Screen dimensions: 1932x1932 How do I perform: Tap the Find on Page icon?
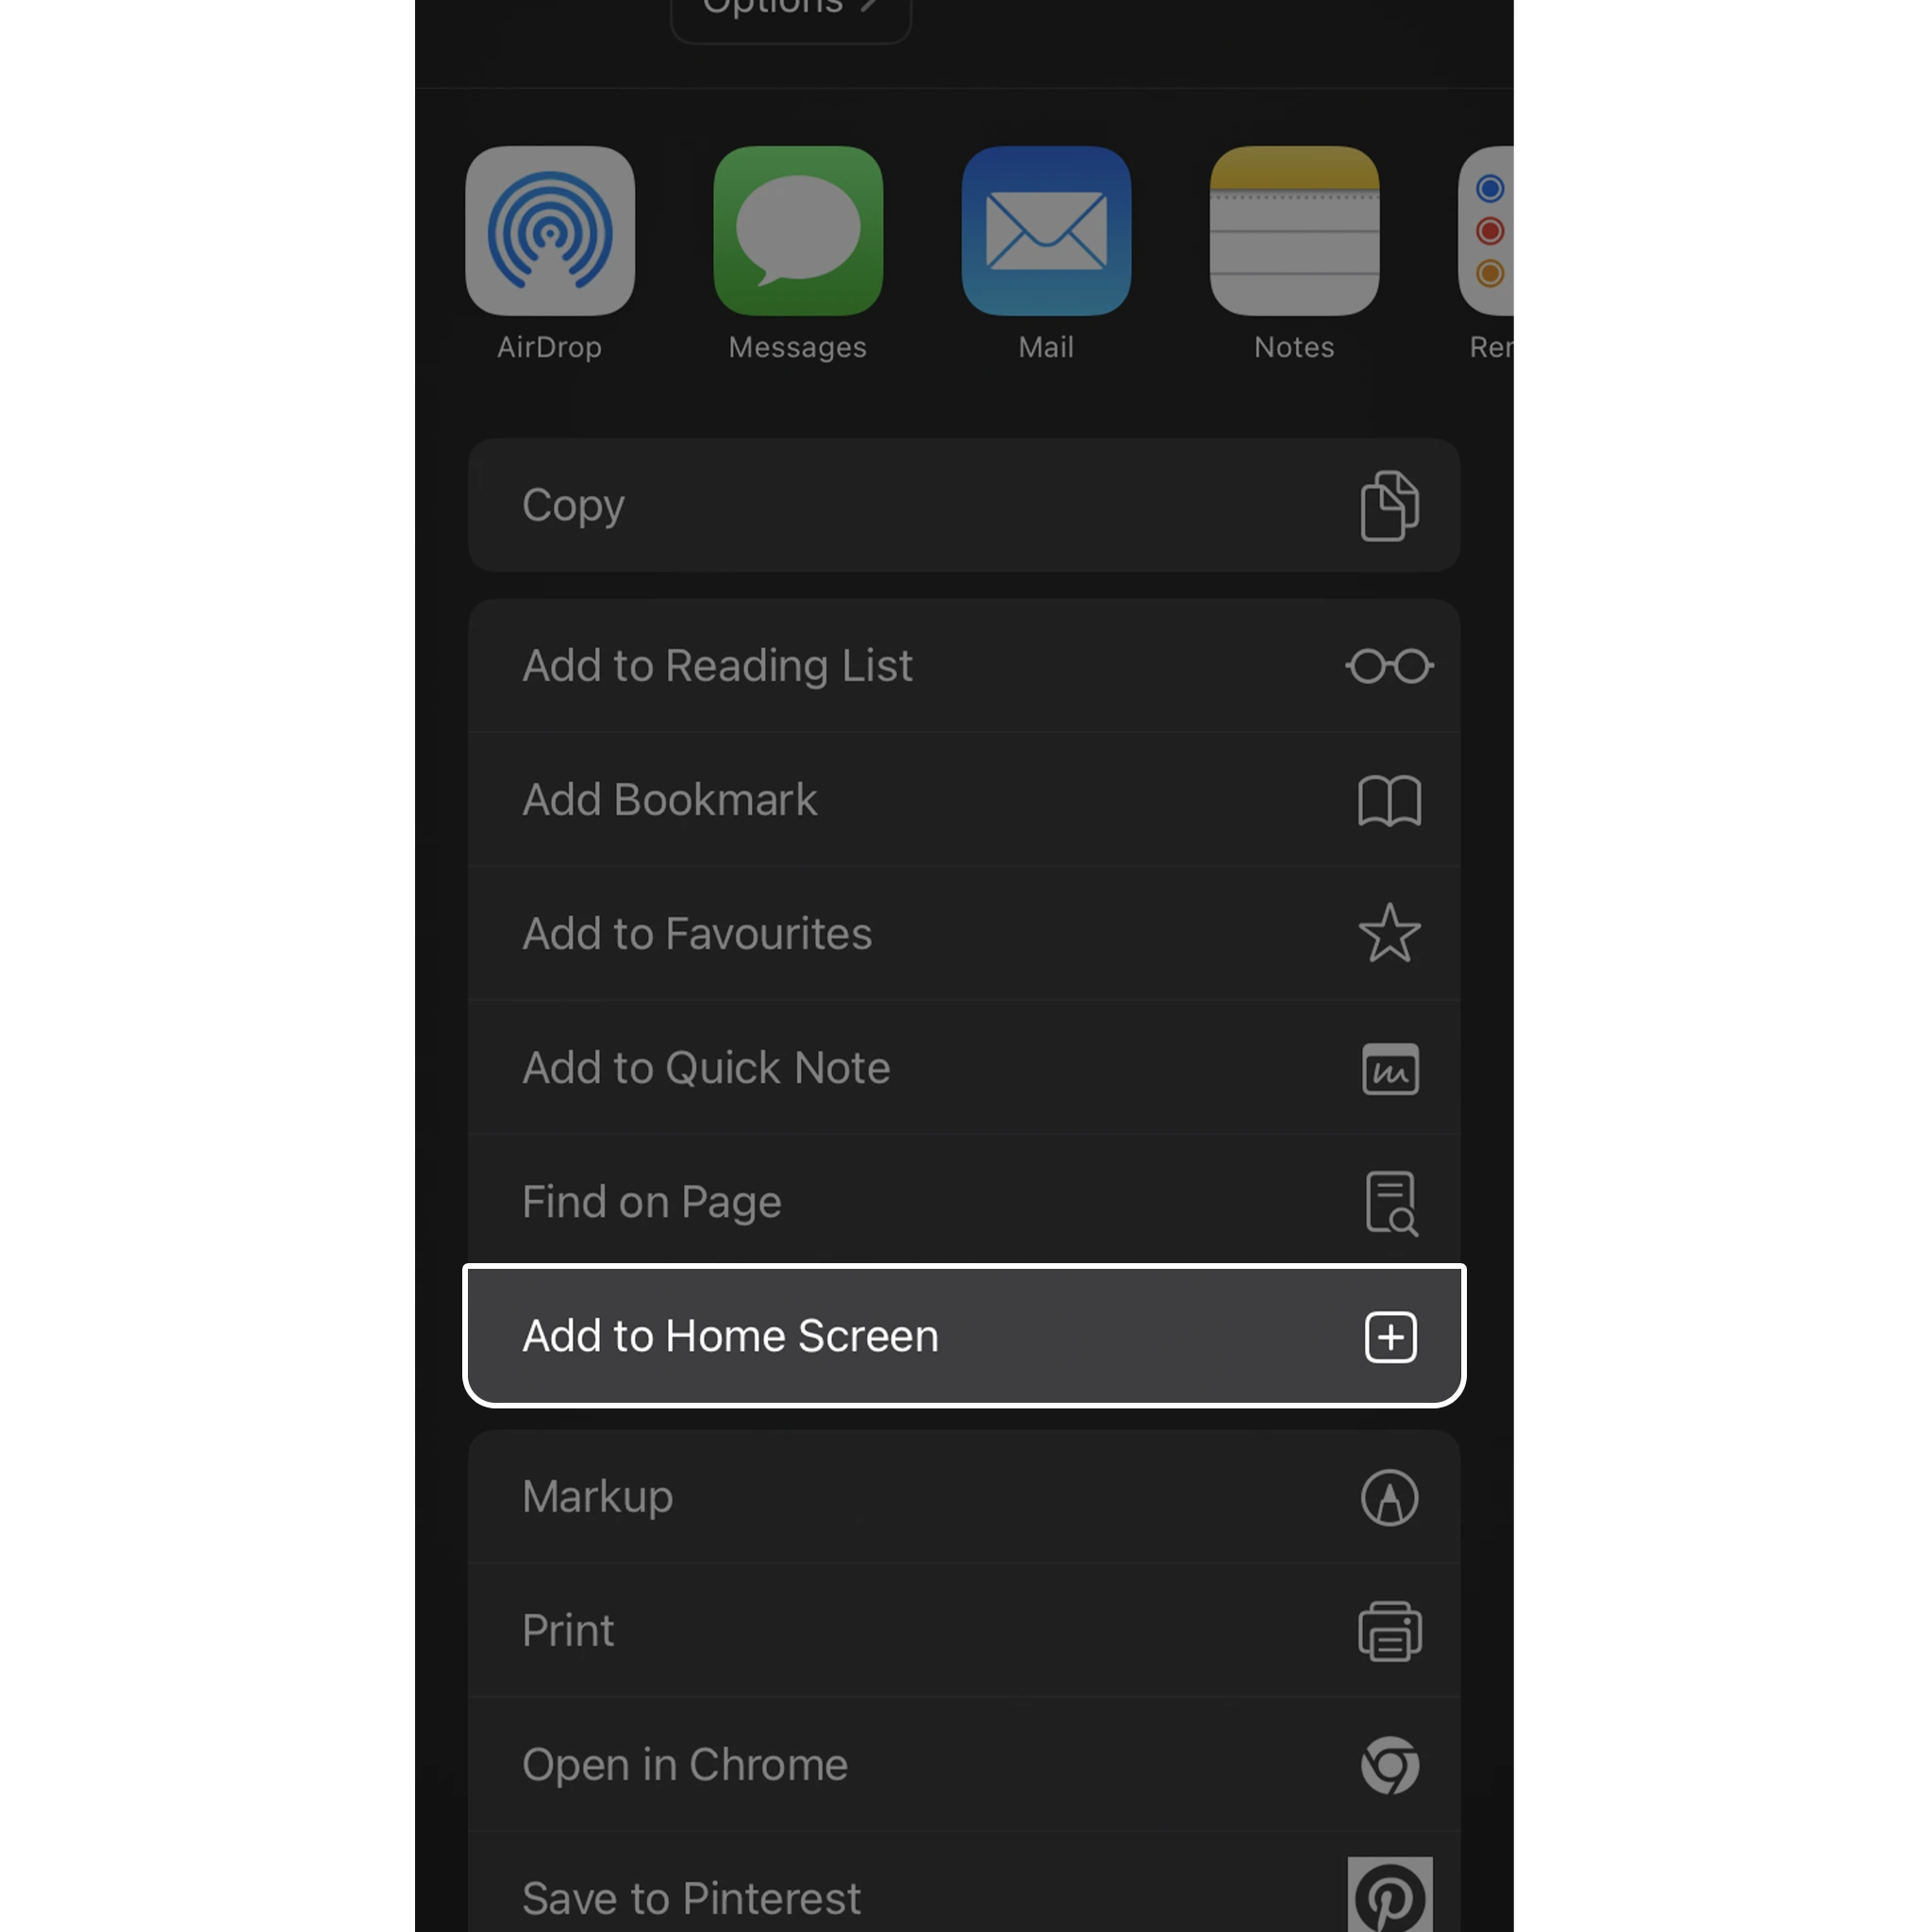(x=1389, y=1203)
